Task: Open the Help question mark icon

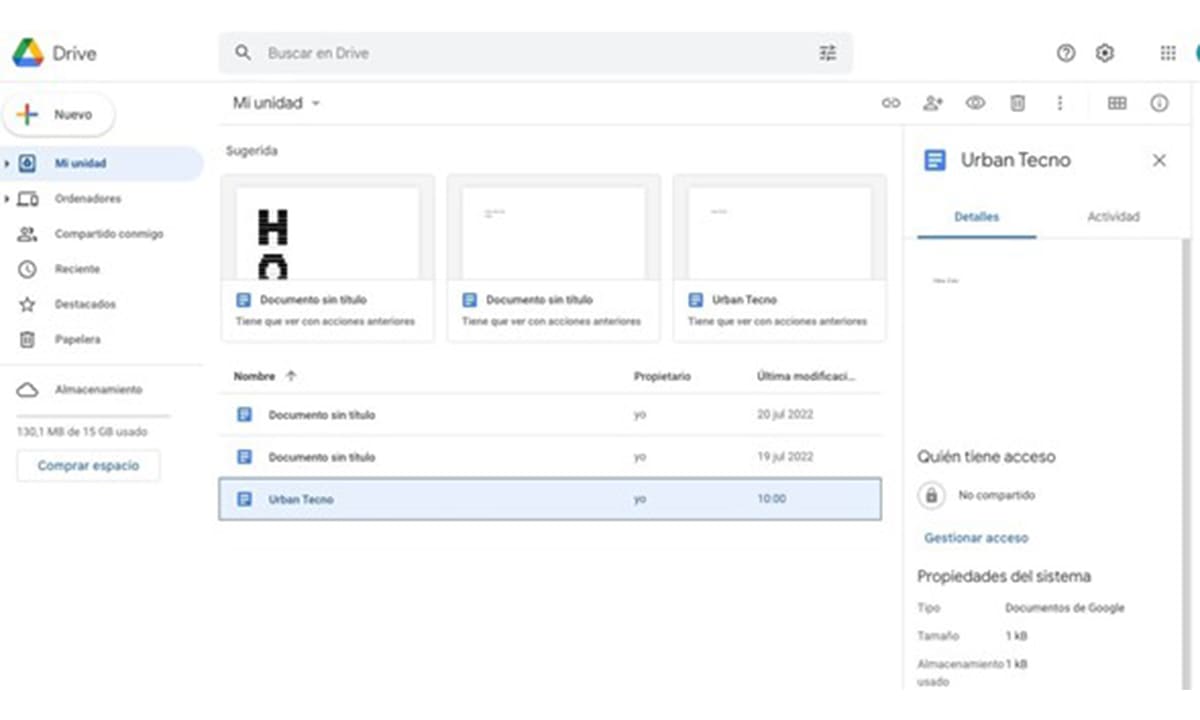Action: click(1066, 53)
